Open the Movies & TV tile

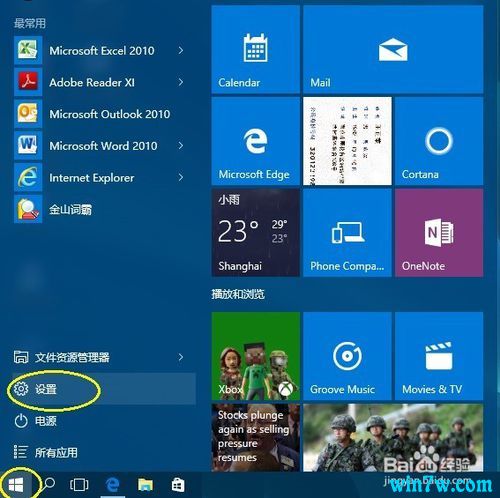(439, 356)
